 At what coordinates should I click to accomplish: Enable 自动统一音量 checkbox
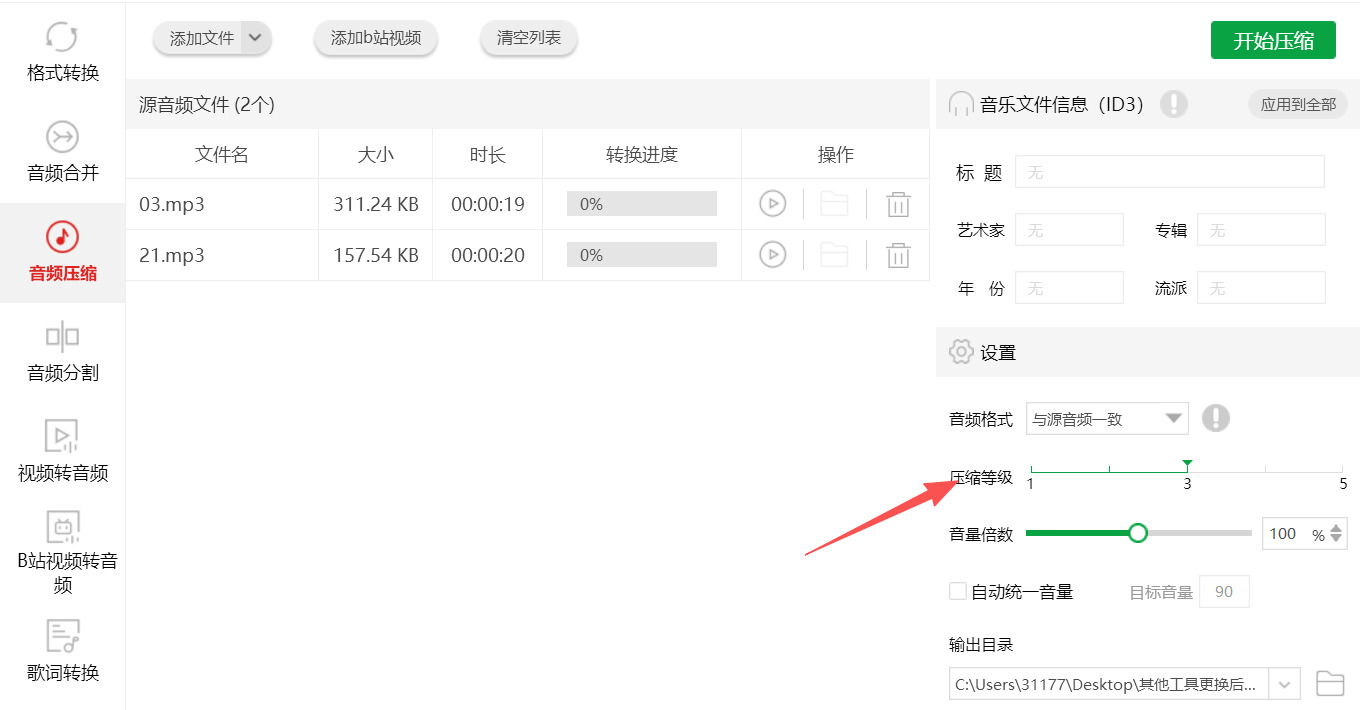point(957,591)
